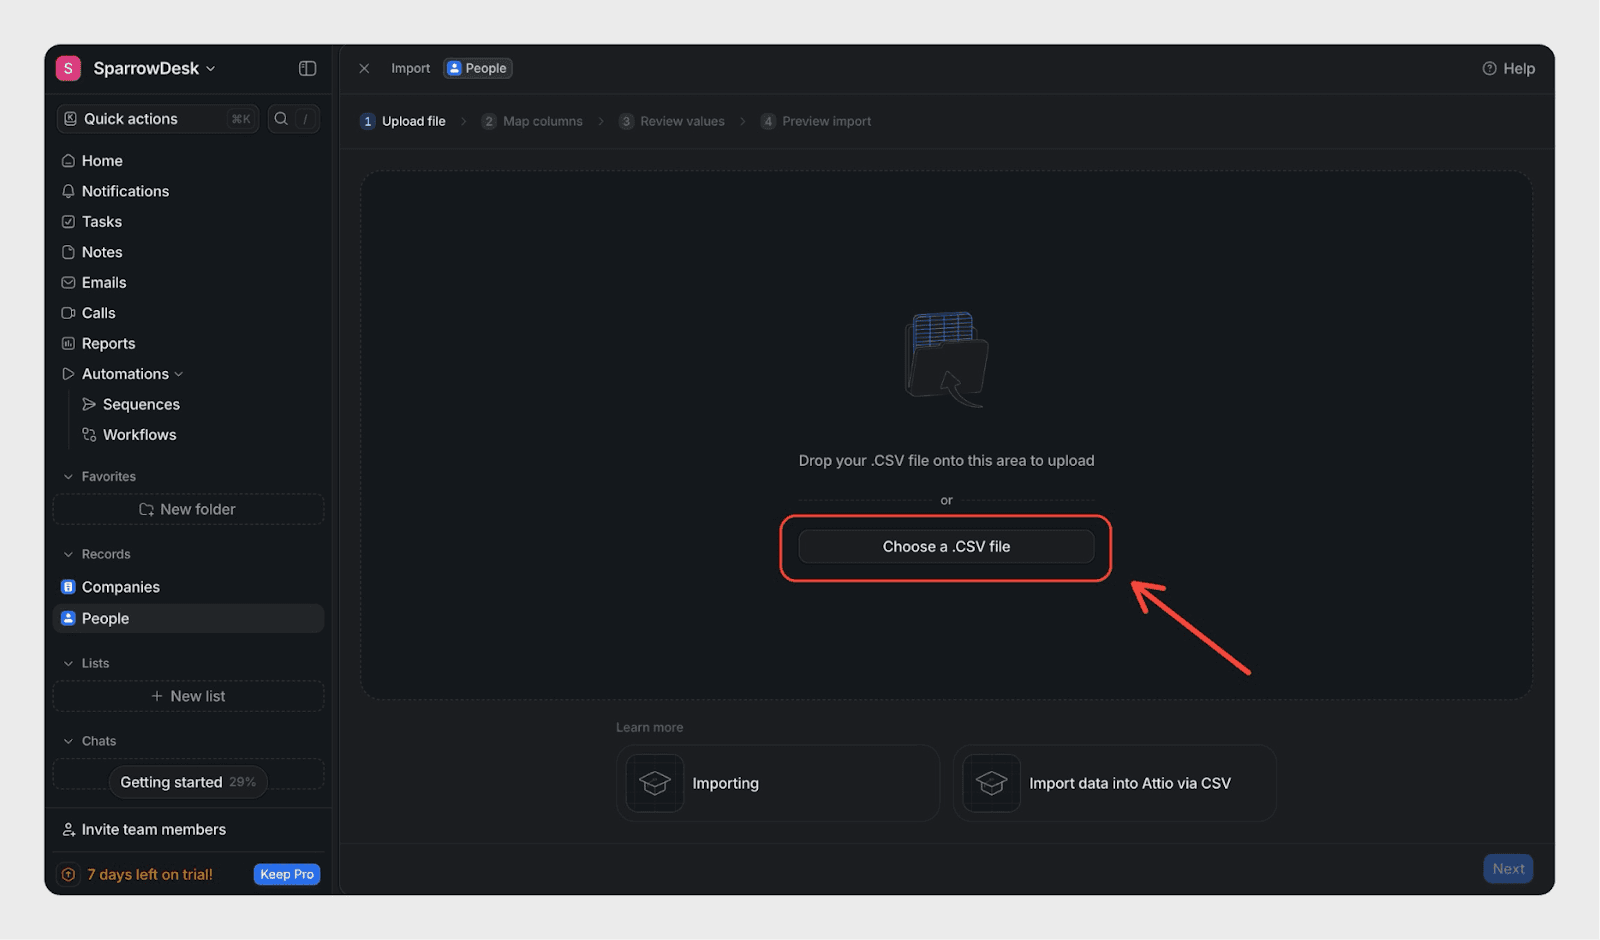Image resolution: width=1600 pixels, height=940 pixels.
Task: Open Notifications from the sidebar
Action: click(125, 191)
